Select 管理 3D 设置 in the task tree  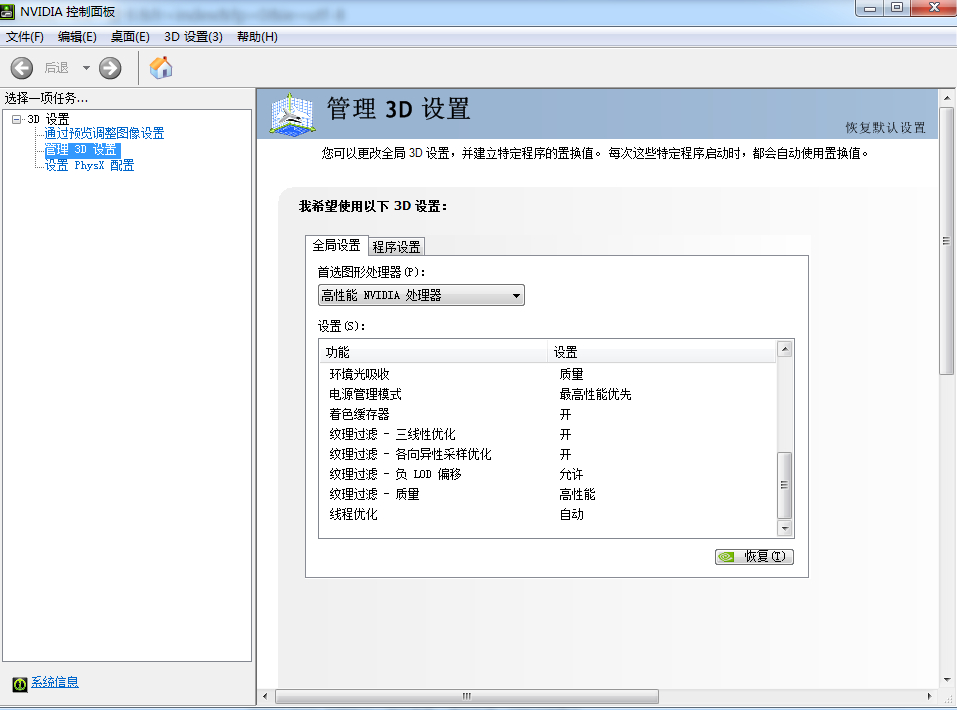pos(82,150)
